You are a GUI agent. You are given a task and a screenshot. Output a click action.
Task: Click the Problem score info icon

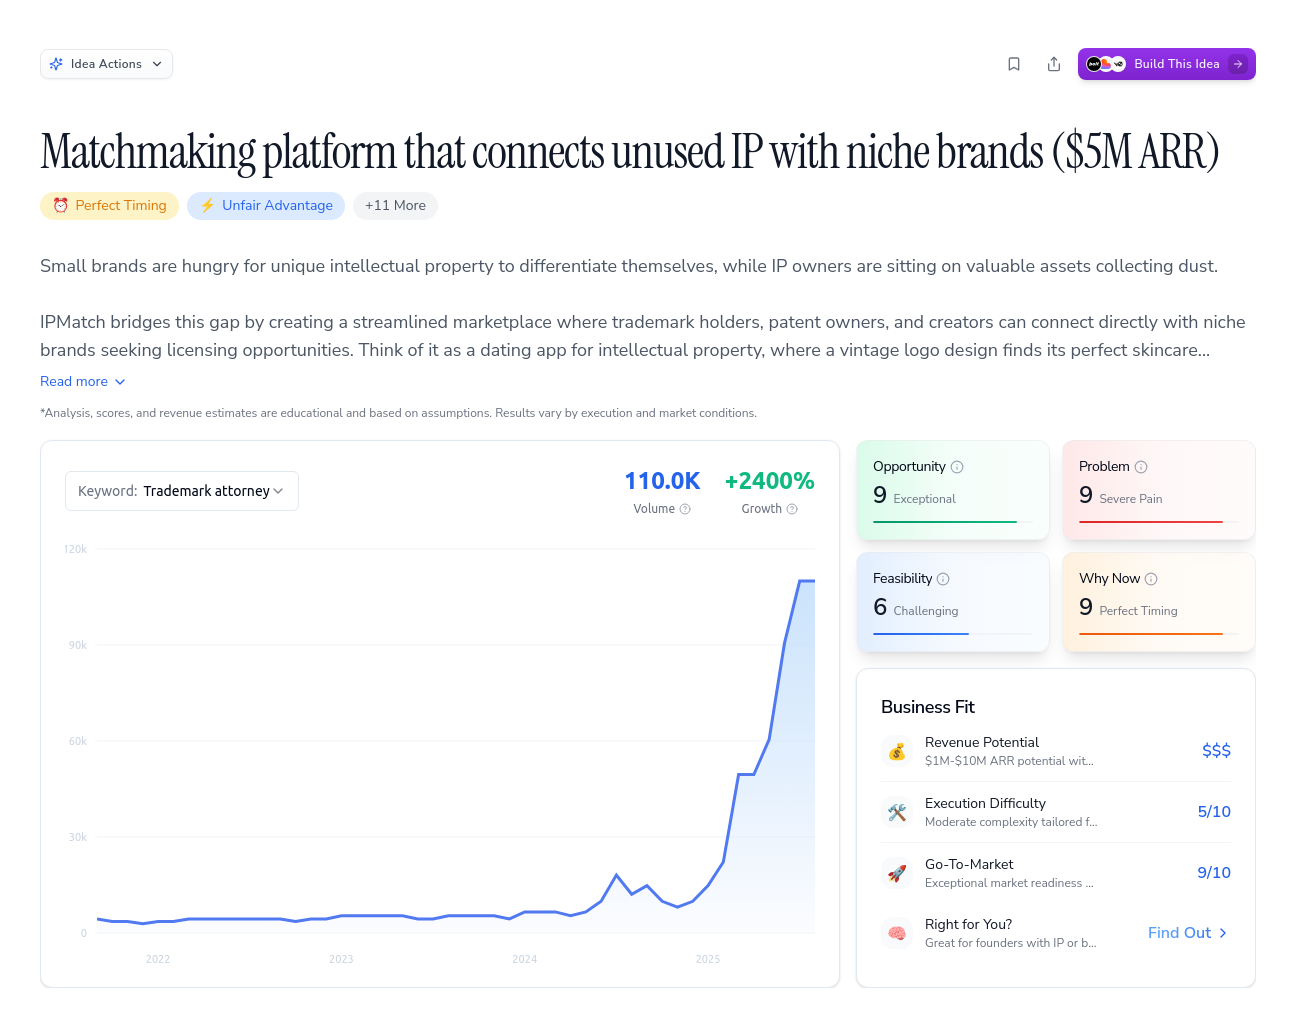tap(1141, 467)
